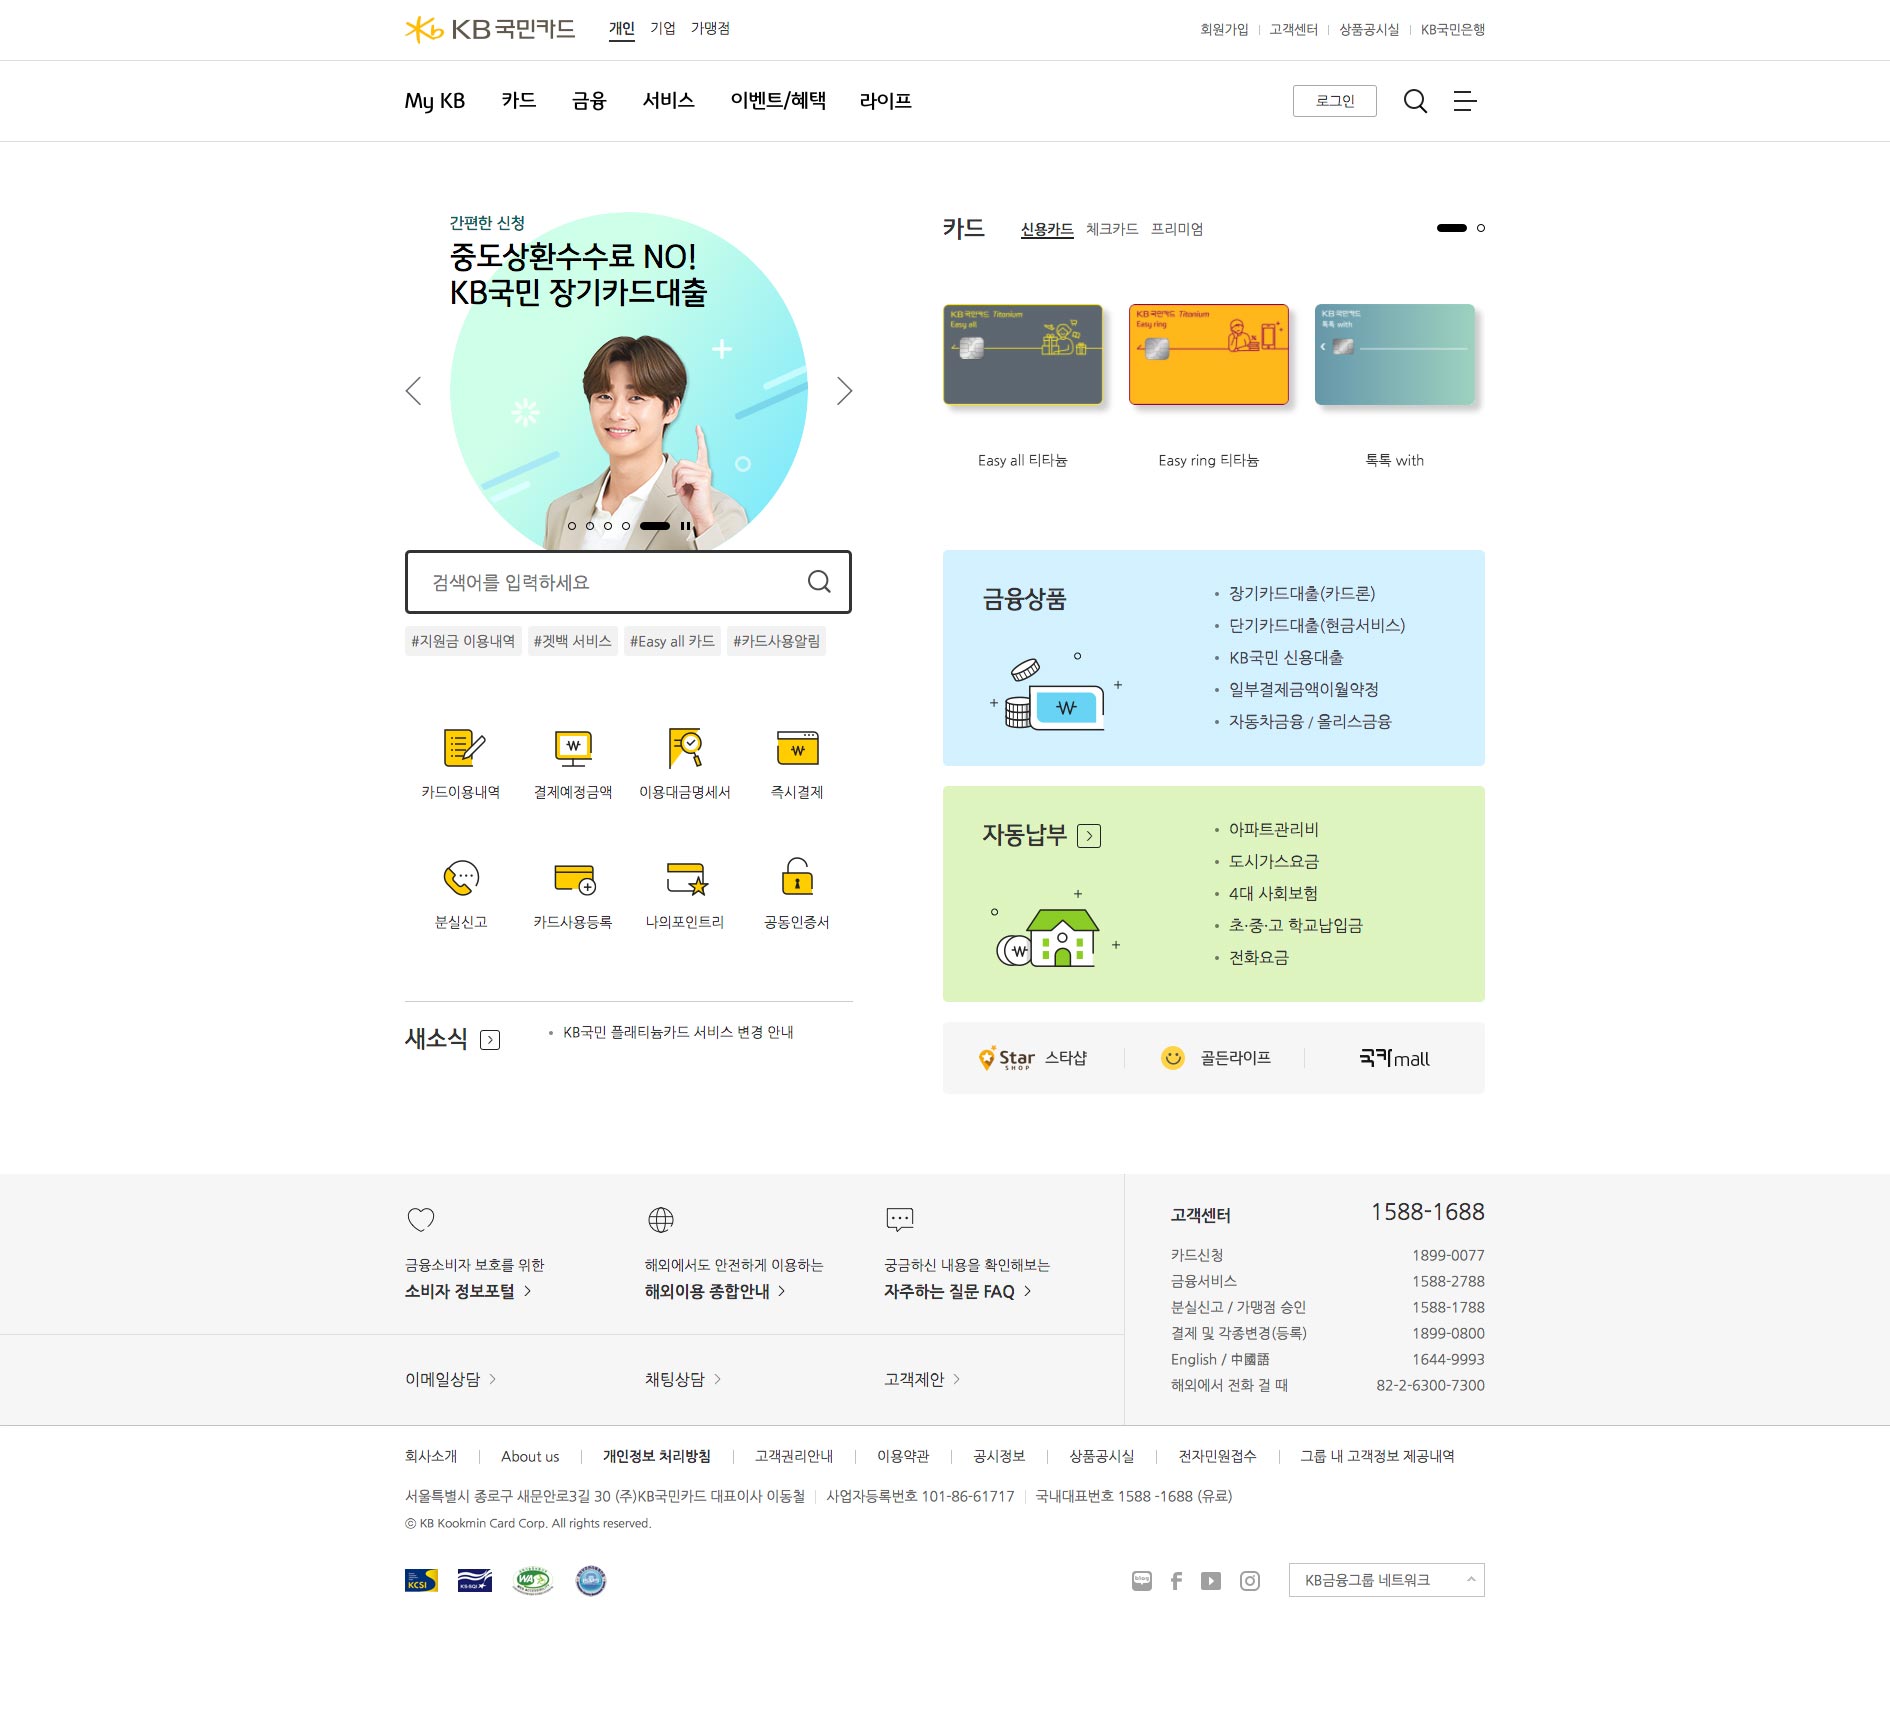The height and width of the screenshot is (1723, 1890).
Task: Open the 금융 main menu
Action: pyautogui.click(x=589, y=101)
